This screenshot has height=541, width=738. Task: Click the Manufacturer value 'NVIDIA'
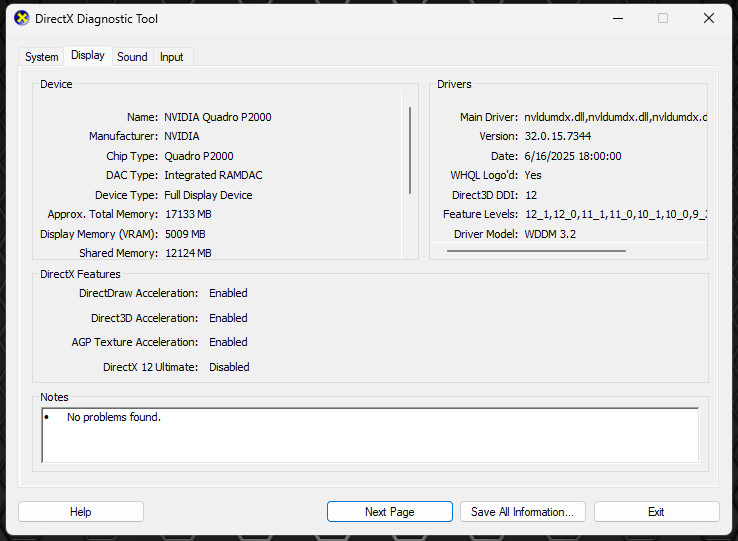pos(182,137)
